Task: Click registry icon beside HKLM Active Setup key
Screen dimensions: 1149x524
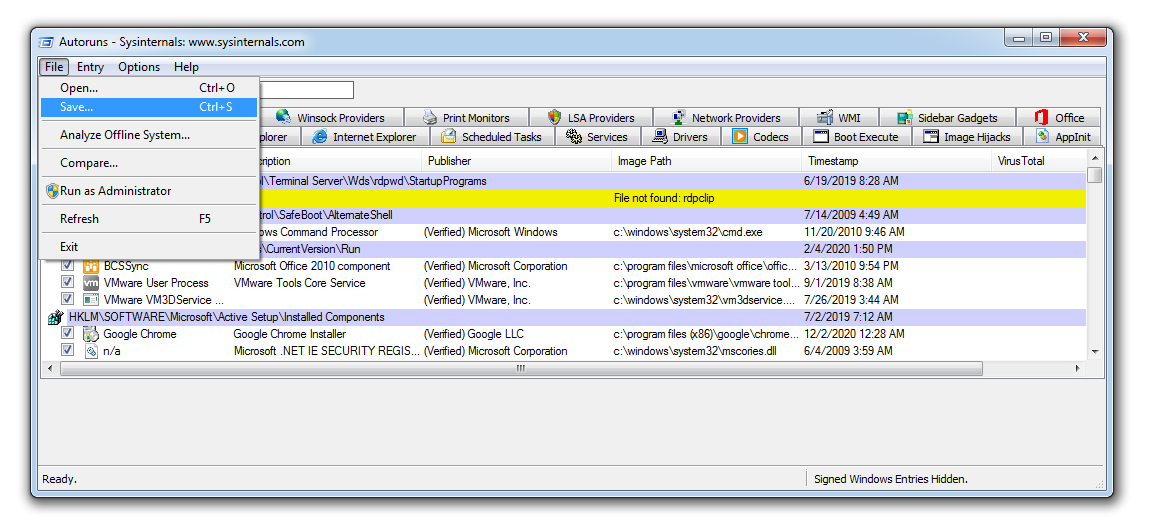Action: 56,317
